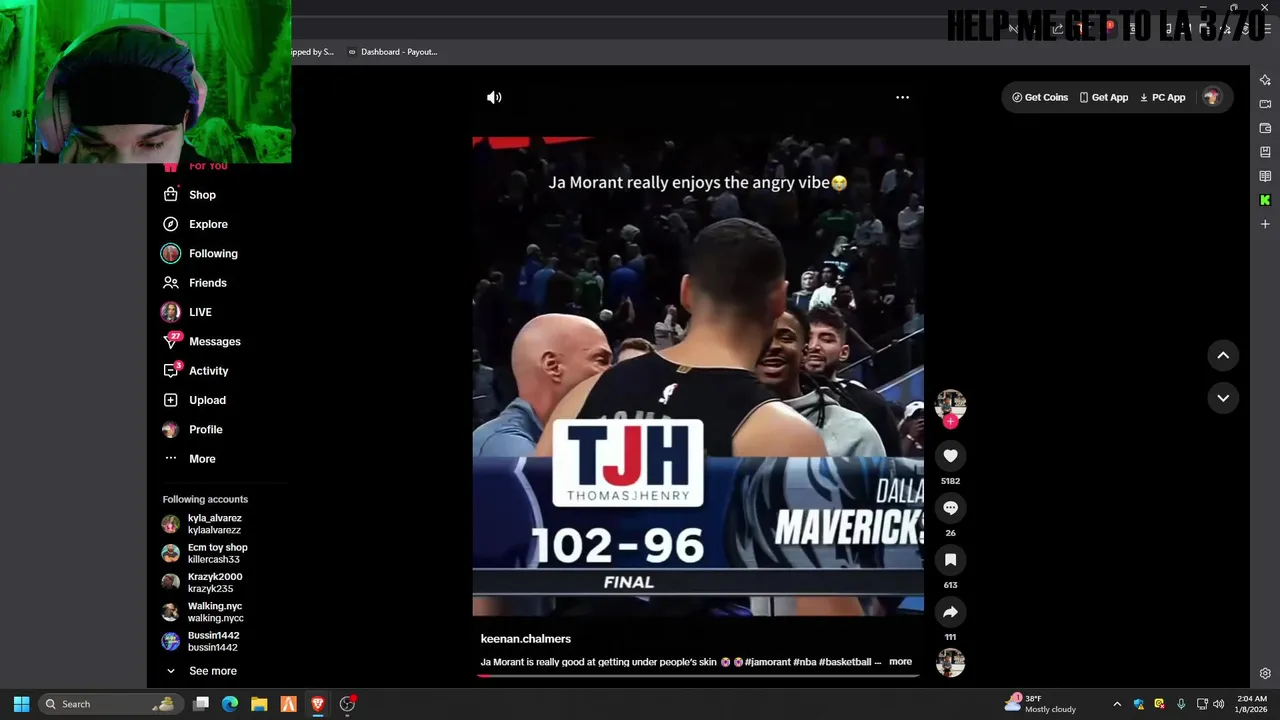Follow creator via the plus badge

[x=950, y=421]
